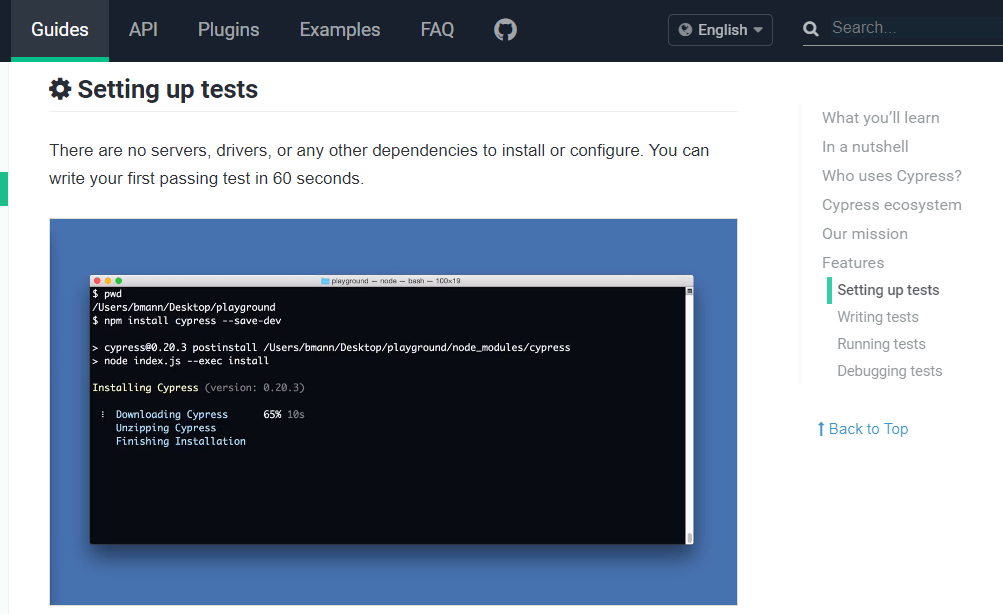Click the terminal installation screenshot
This screenshot has width=1003, height=614.
[393, 411]
